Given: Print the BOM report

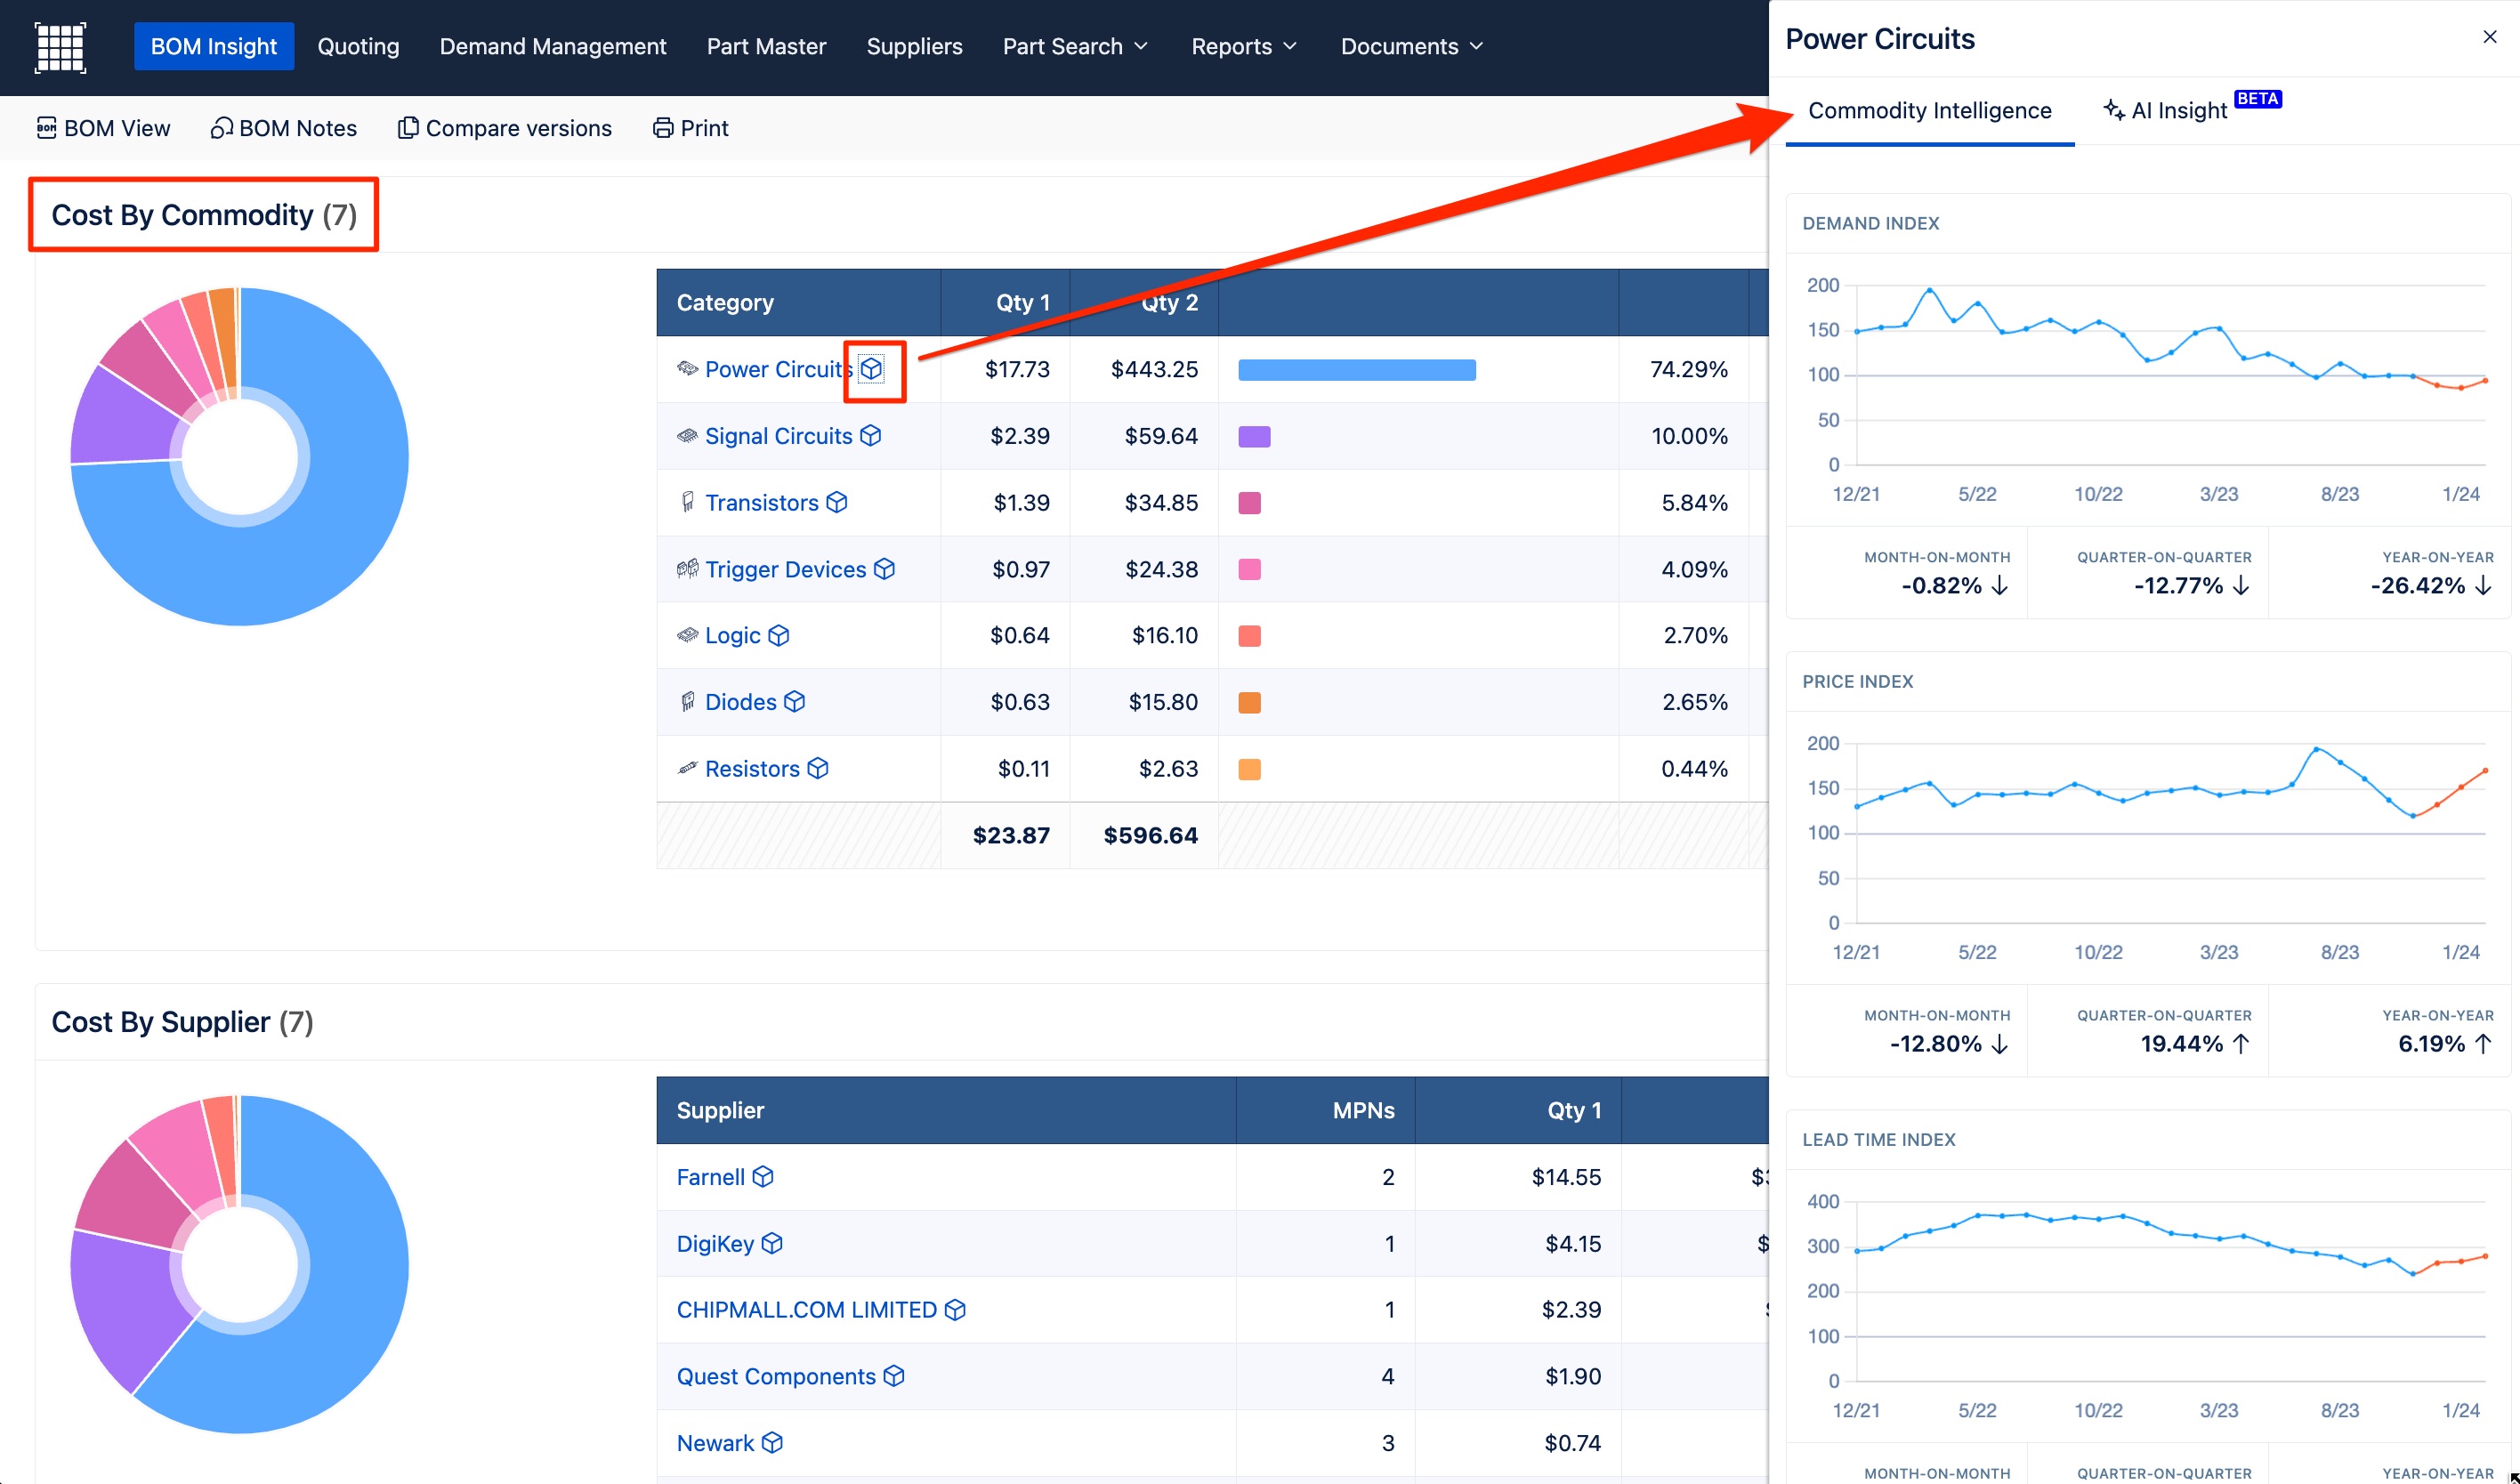Looking at the screenshot, I should [x=690, y=128].
